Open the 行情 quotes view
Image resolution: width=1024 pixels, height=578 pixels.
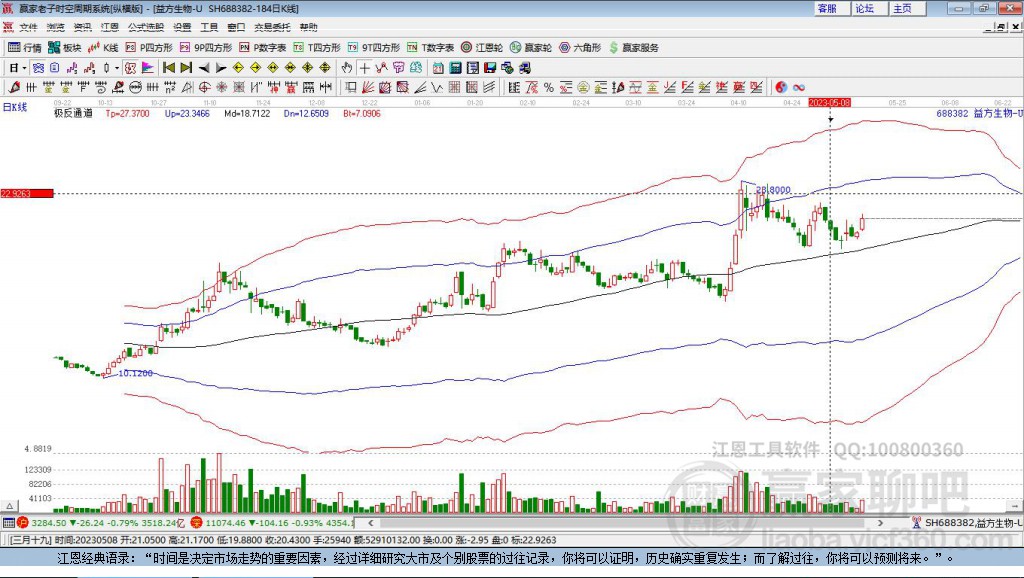point(25,48)
